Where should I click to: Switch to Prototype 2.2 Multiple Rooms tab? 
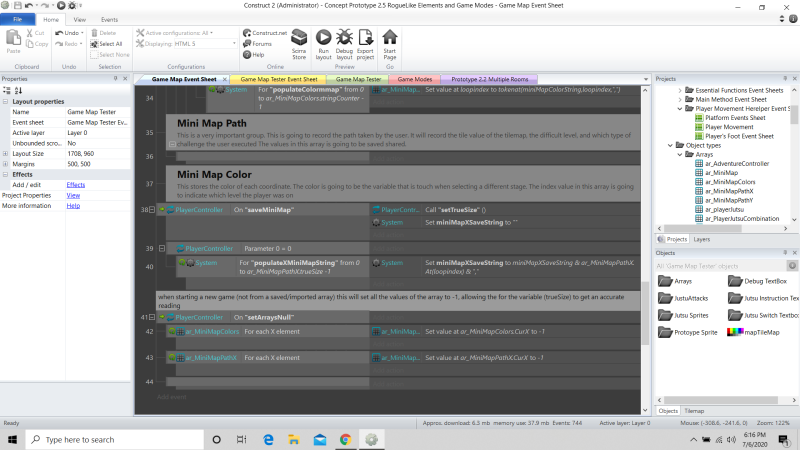pyautogui.click(x=489, y=79)
